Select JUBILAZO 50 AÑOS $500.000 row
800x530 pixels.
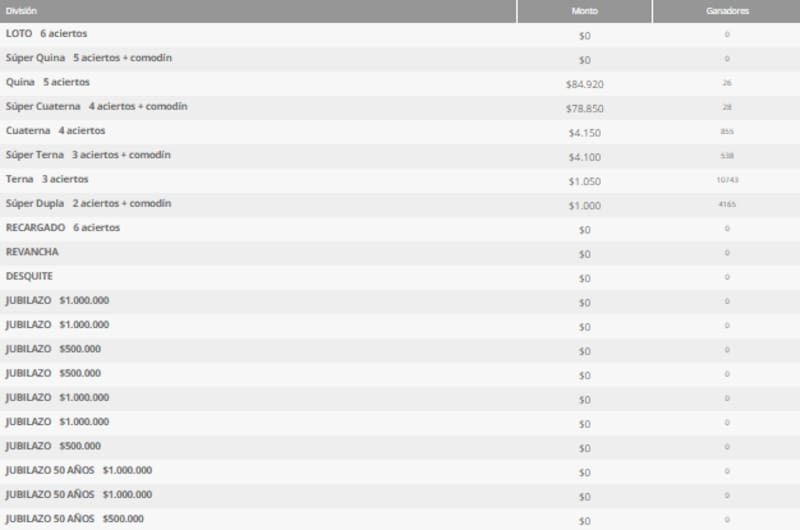point(74,519)
